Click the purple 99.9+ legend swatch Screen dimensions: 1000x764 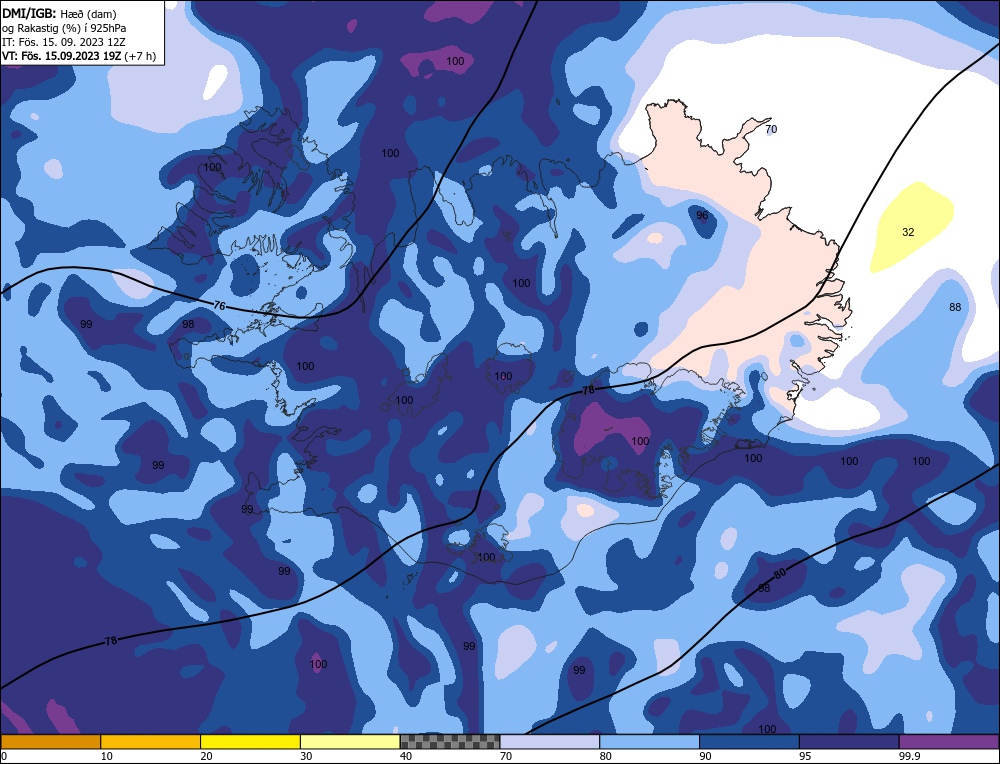949,742
